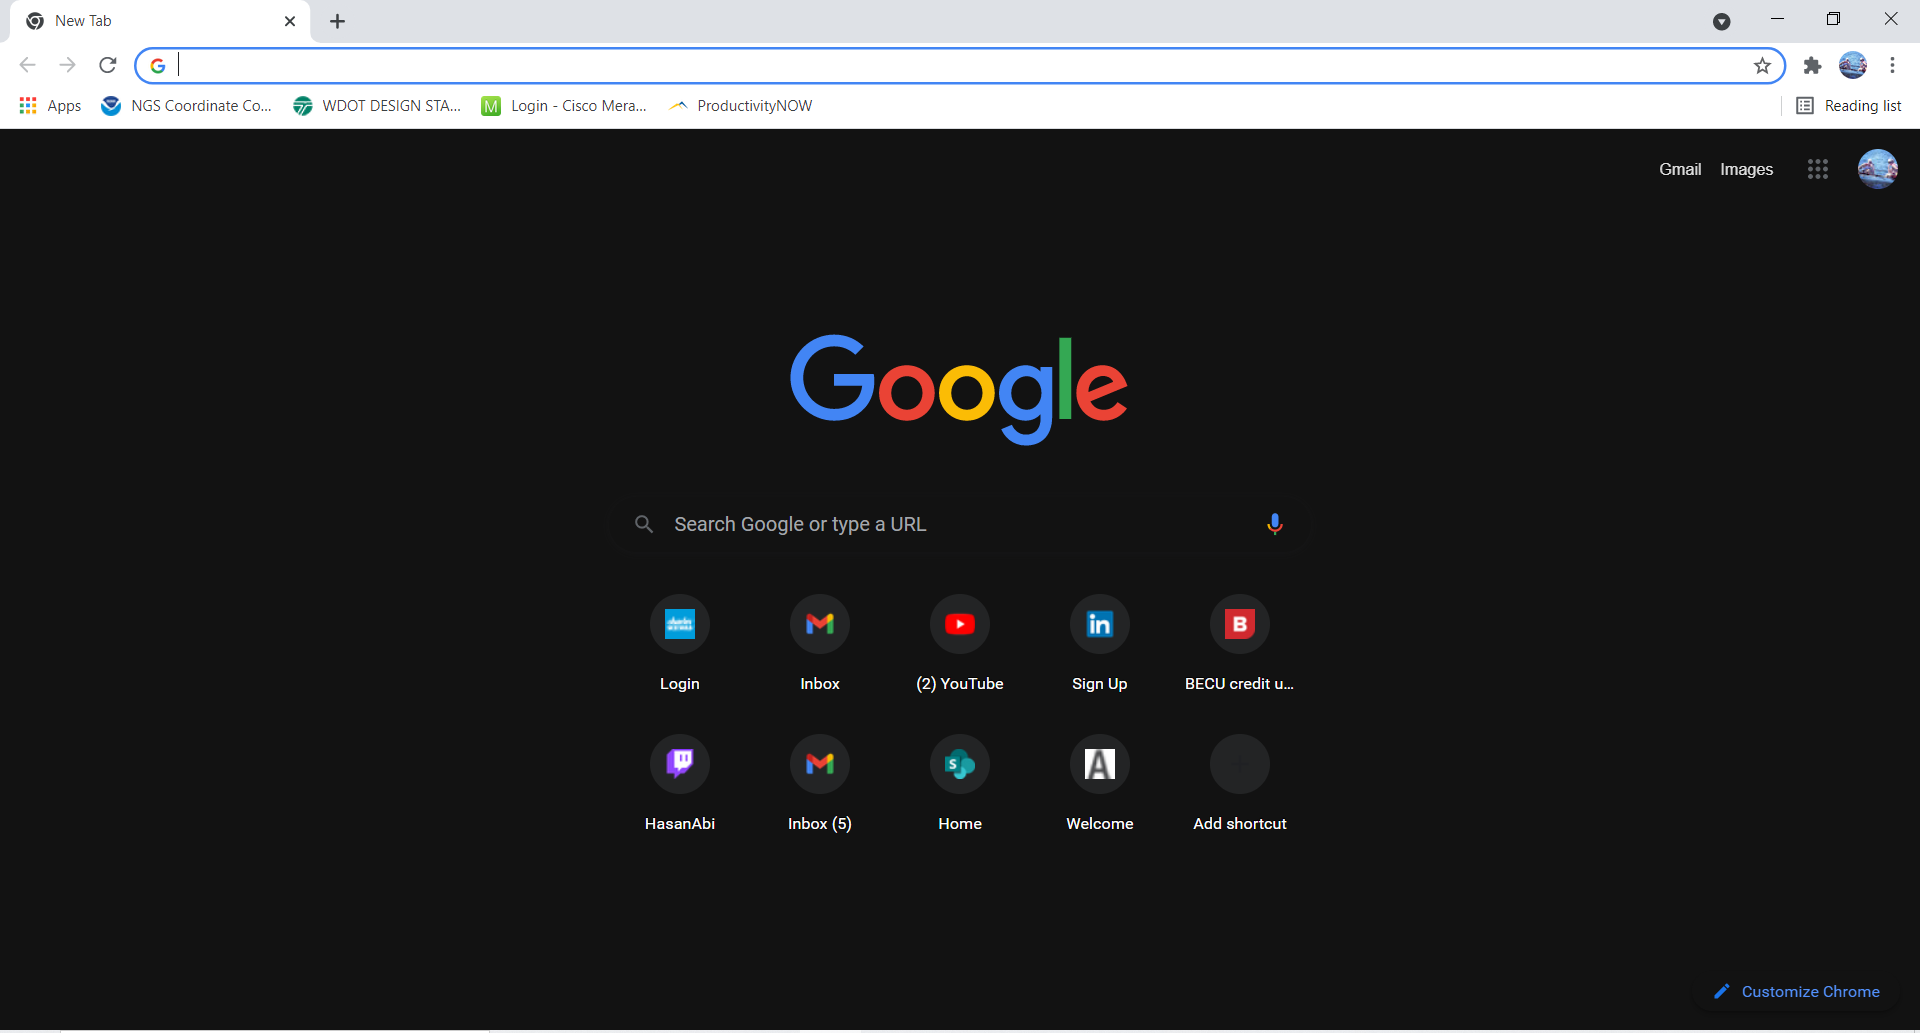The width and height of the screenshot is (1920, 1033).
Task: Open the Apps bookmark shortcut
Action: coord(50,106)
